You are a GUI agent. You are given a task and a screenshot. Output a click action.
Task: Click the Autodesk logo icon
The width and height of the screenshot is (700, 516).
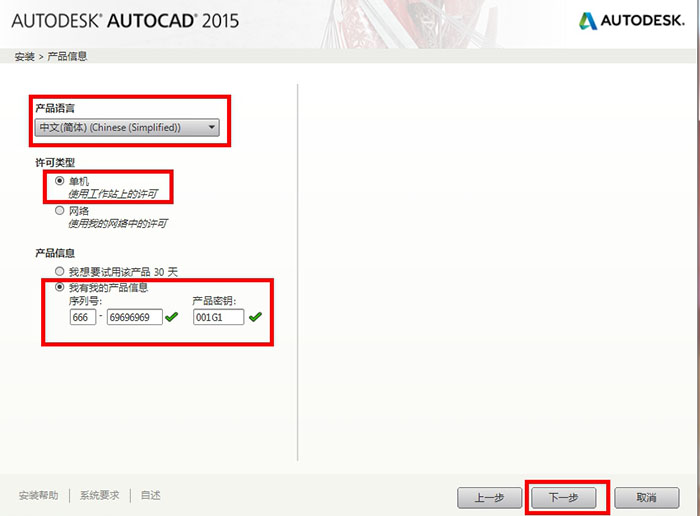pos(588,21)
